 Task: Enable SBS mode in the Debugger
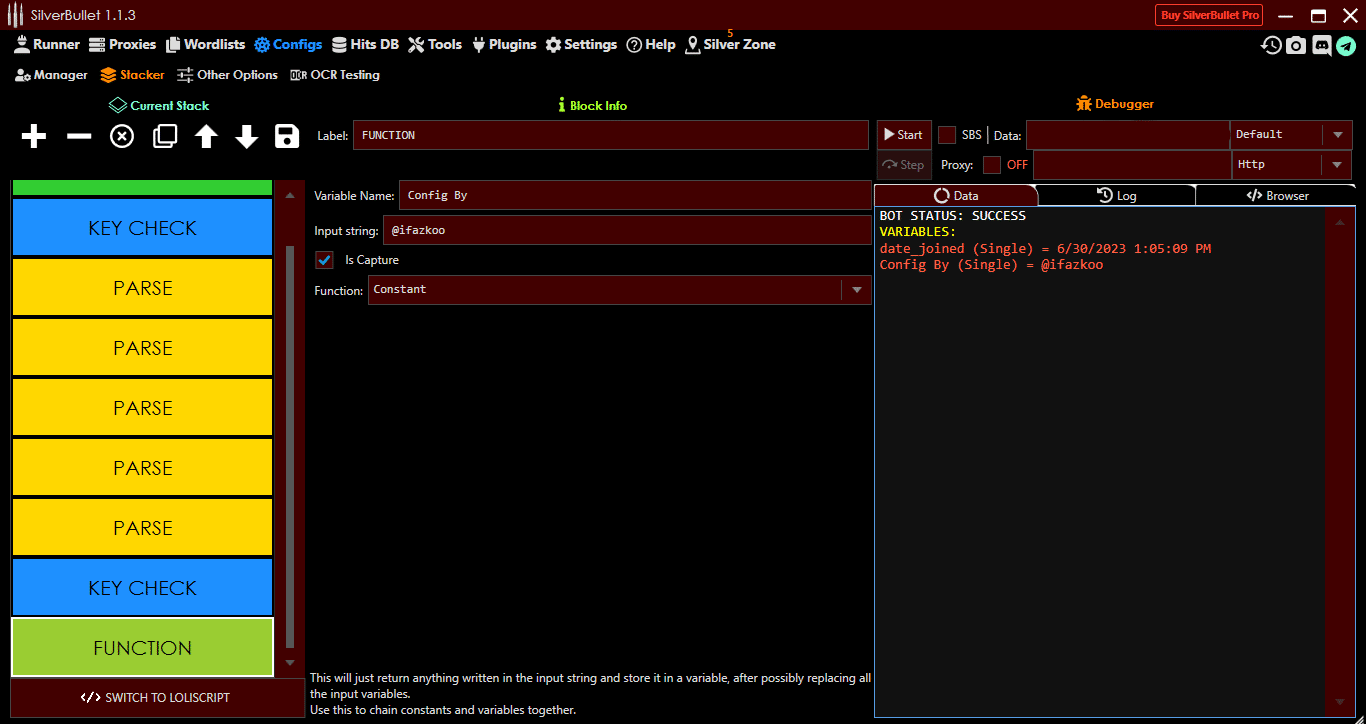pyautogui.click(x=946, y=134)
